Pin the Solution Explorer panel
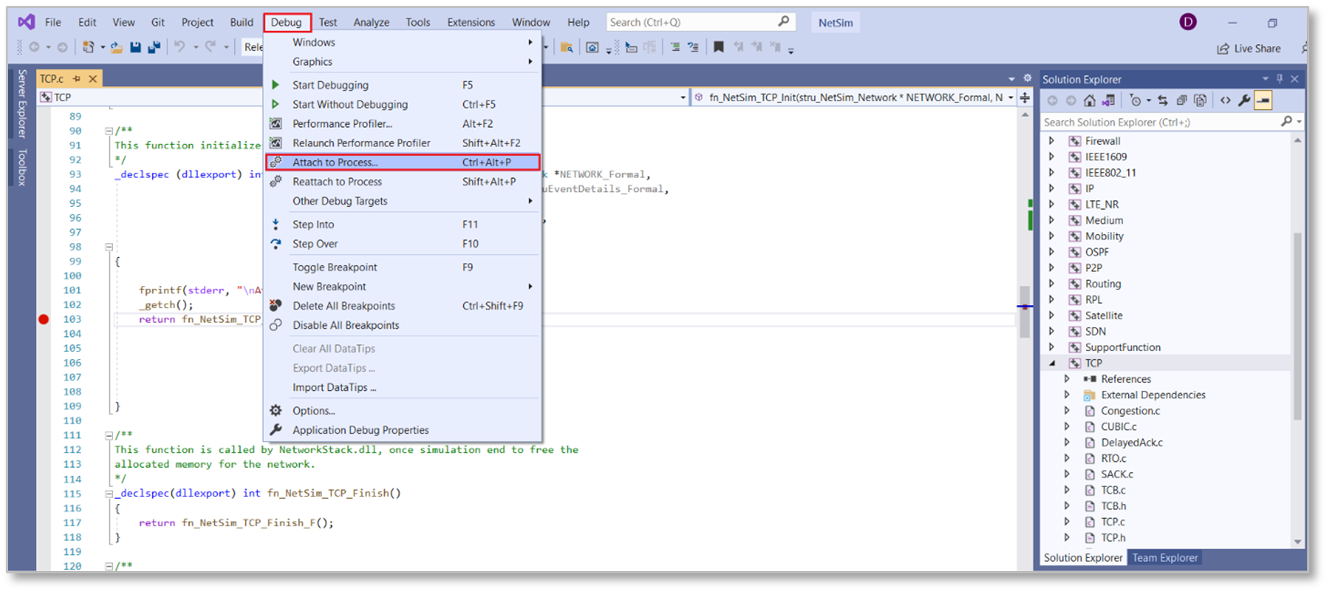1328x592 pixels. [1279, 79]
